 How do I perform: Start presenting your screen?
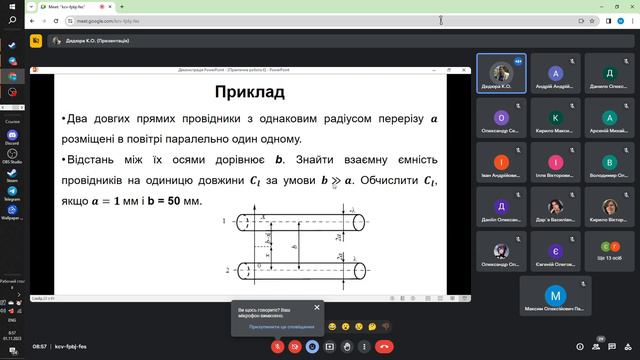pos(330,347)
